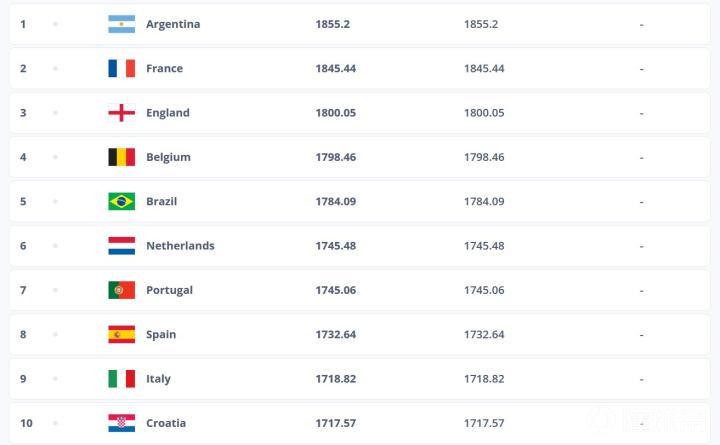Click the rank change dot beside Portugal
720x445 pixels.
click(55, 290)
